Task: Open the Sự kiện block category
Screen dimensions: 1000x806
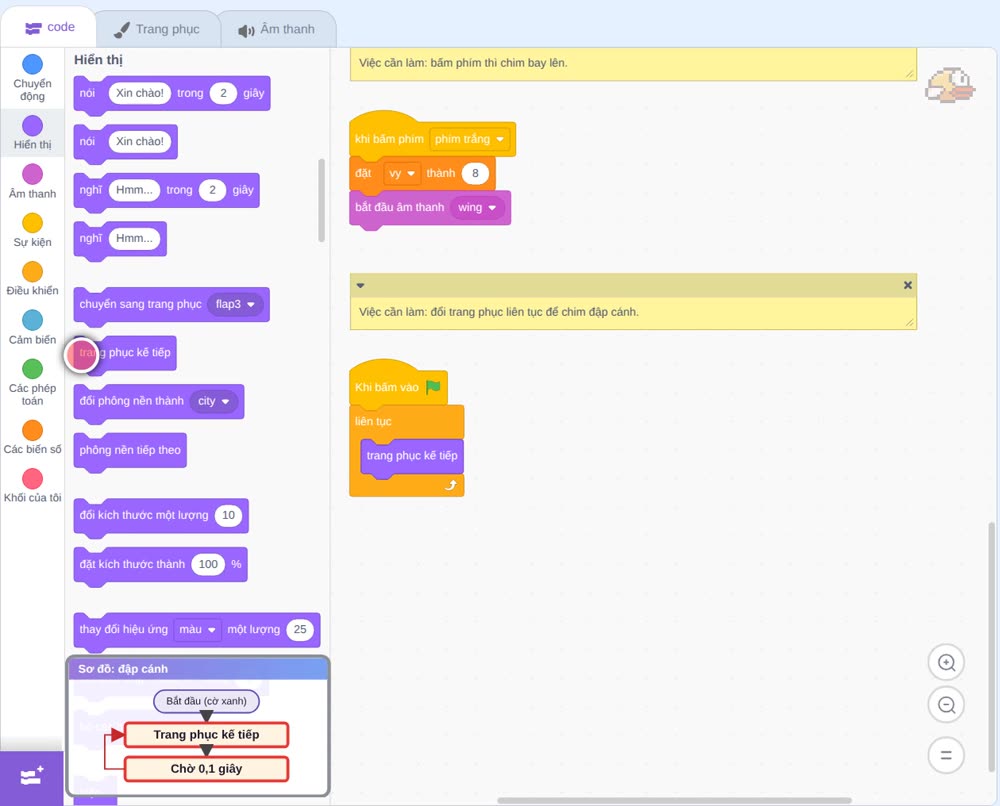Action: click(x=33, y=230)
